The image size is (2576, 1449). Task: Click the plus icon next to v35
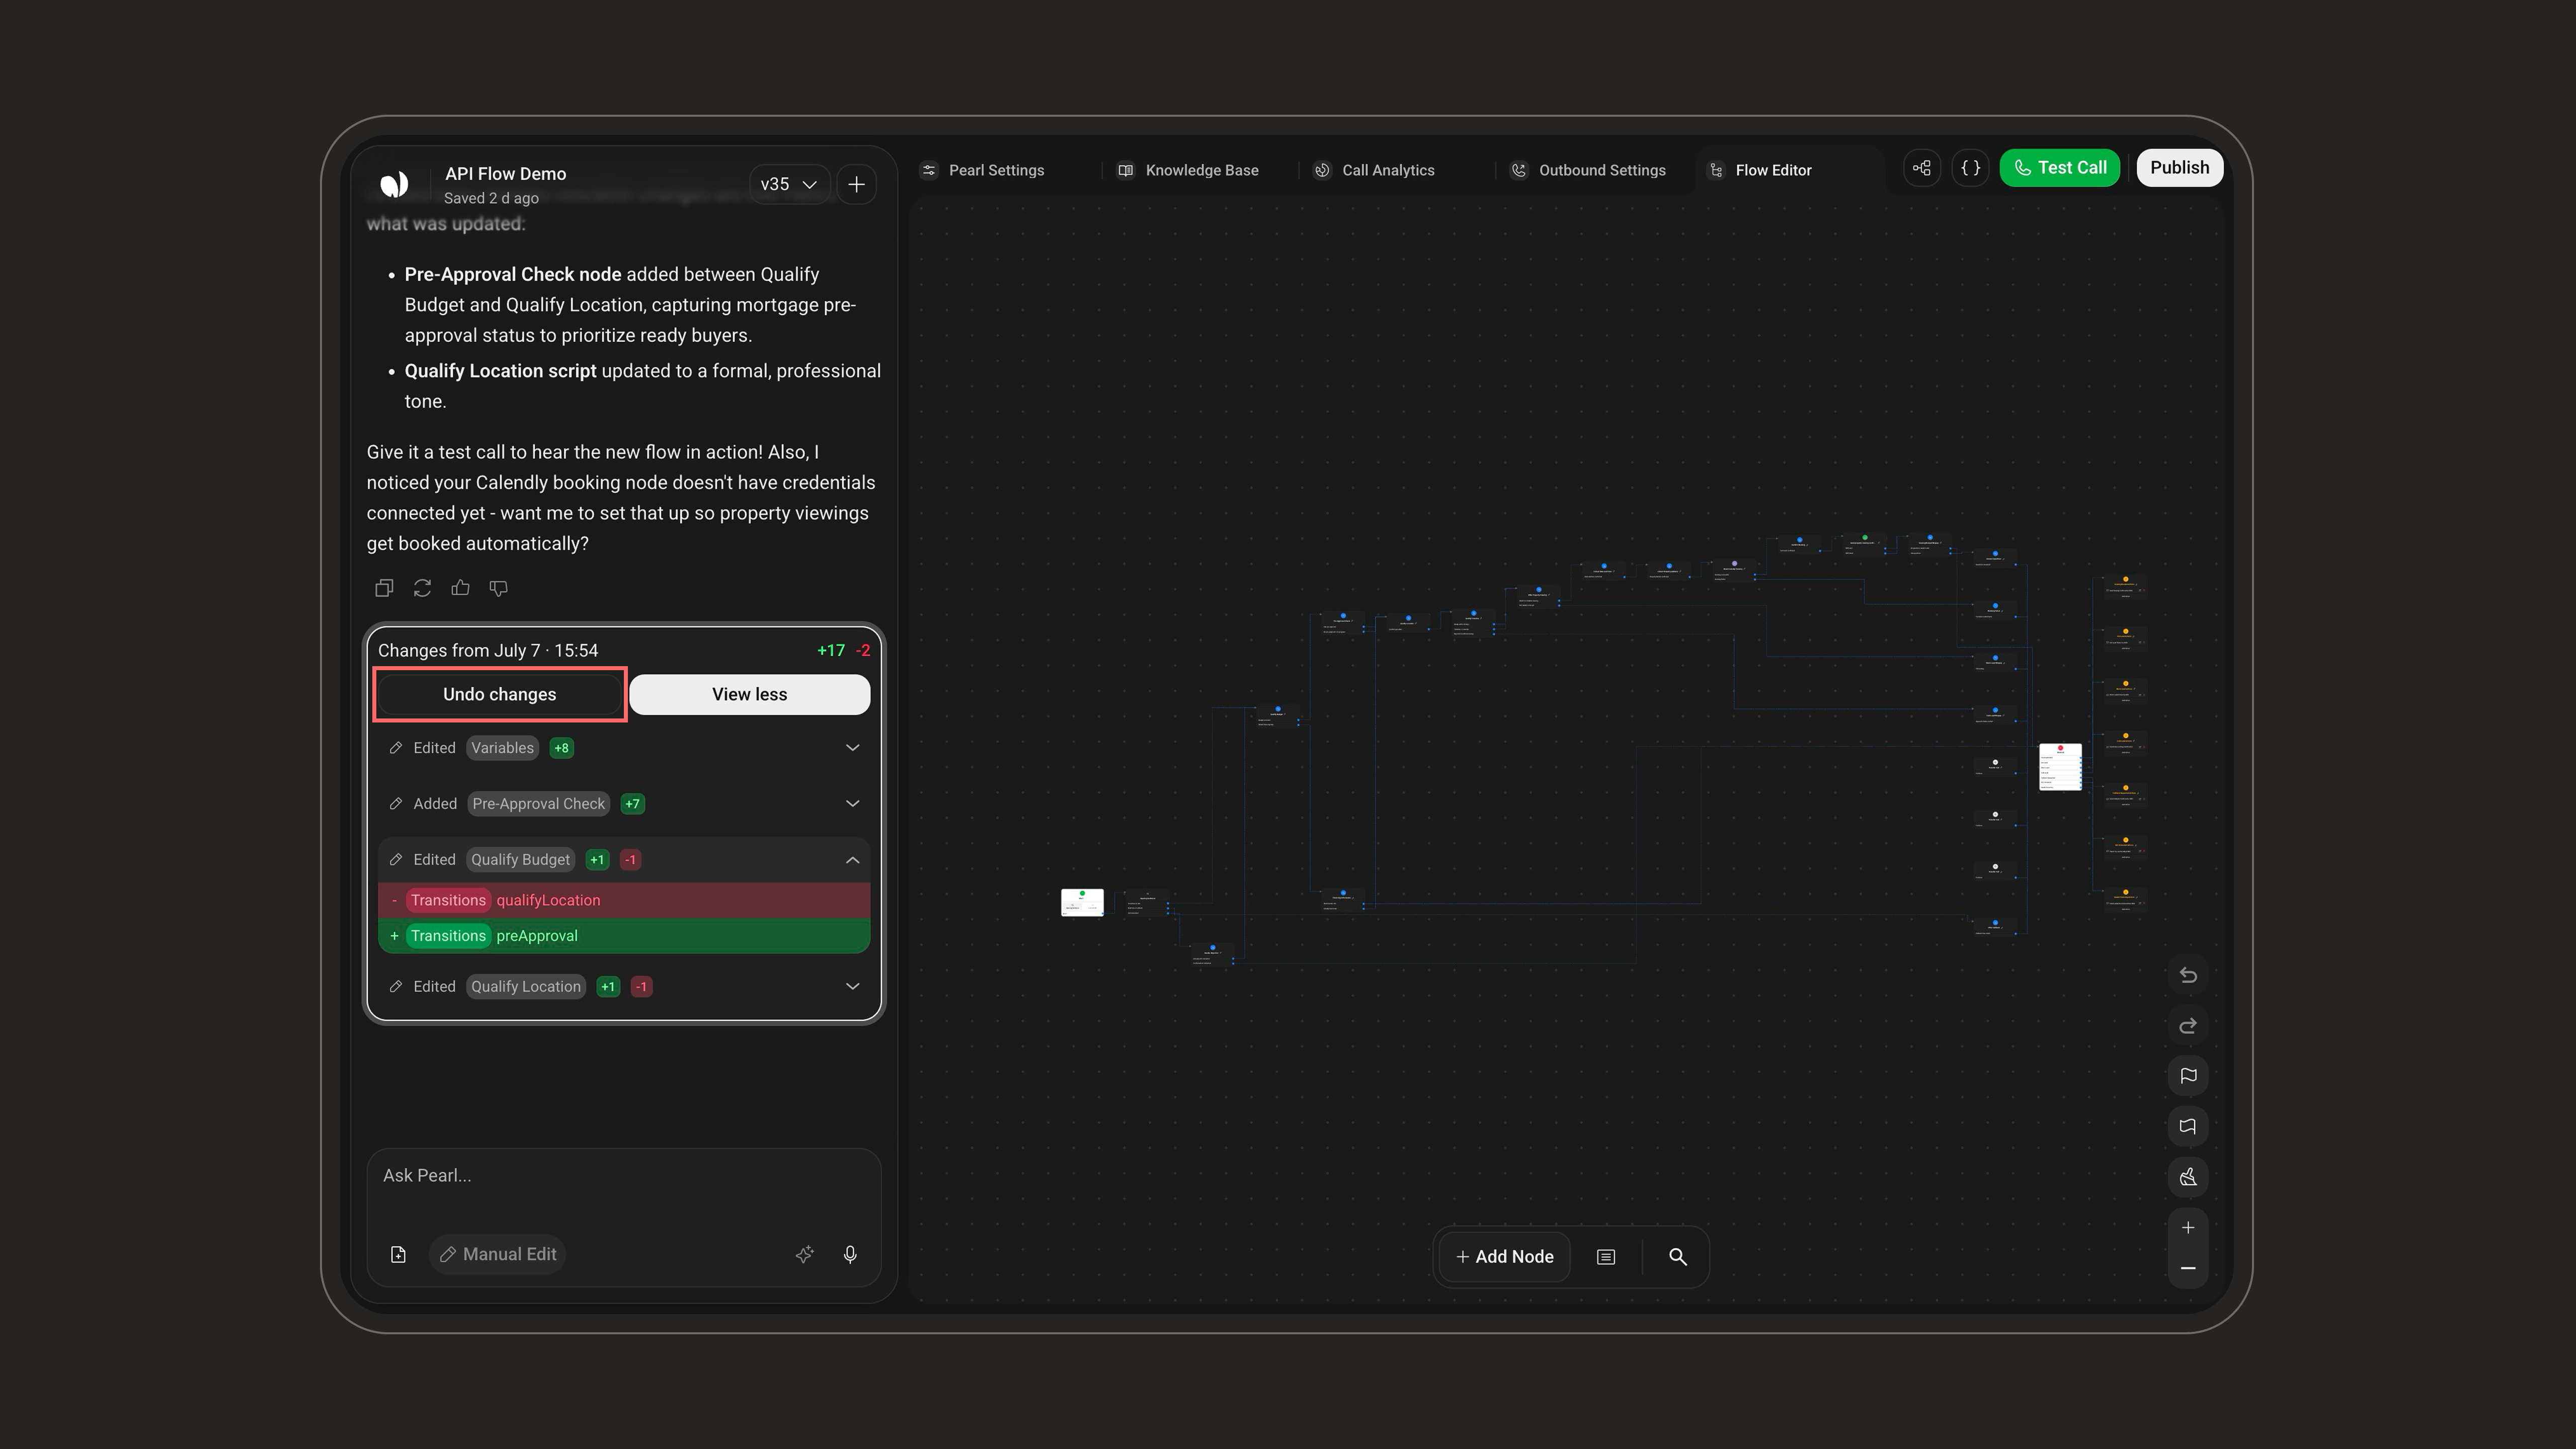coord(857,184)
